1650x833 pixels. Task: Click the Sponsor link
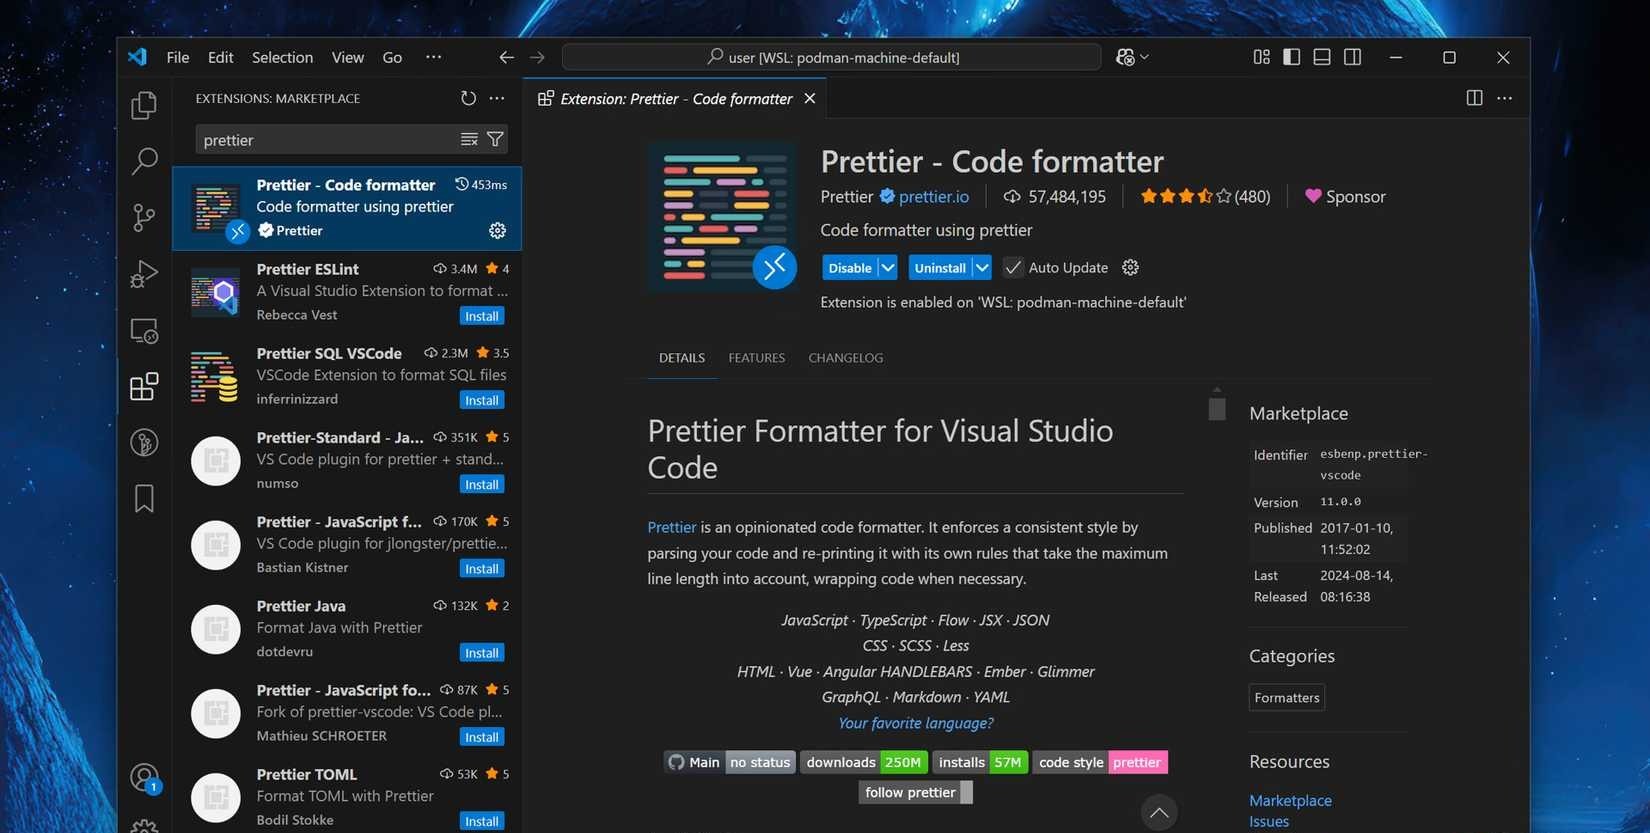tap(1345, 197)
